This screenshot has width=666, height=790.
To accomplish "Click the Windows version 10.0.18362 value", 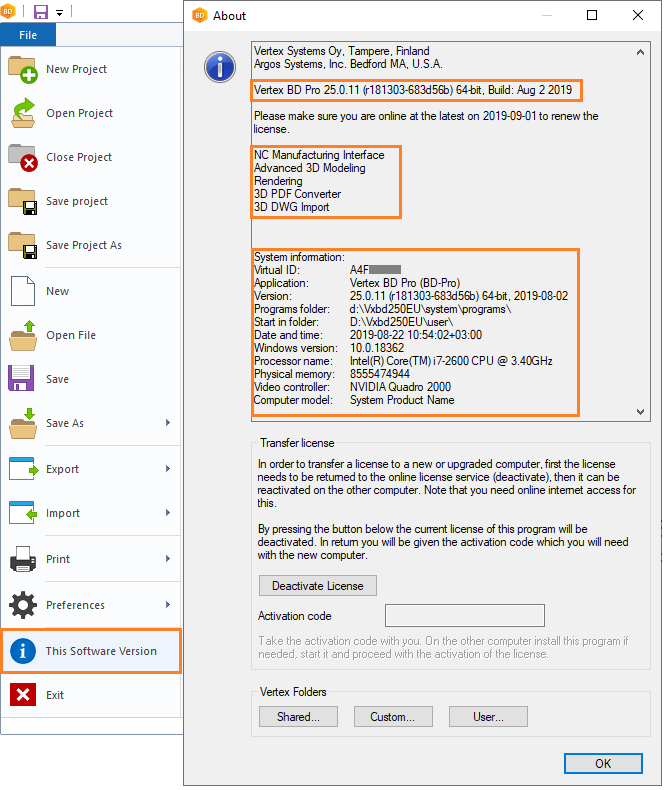I will [377, 348].
